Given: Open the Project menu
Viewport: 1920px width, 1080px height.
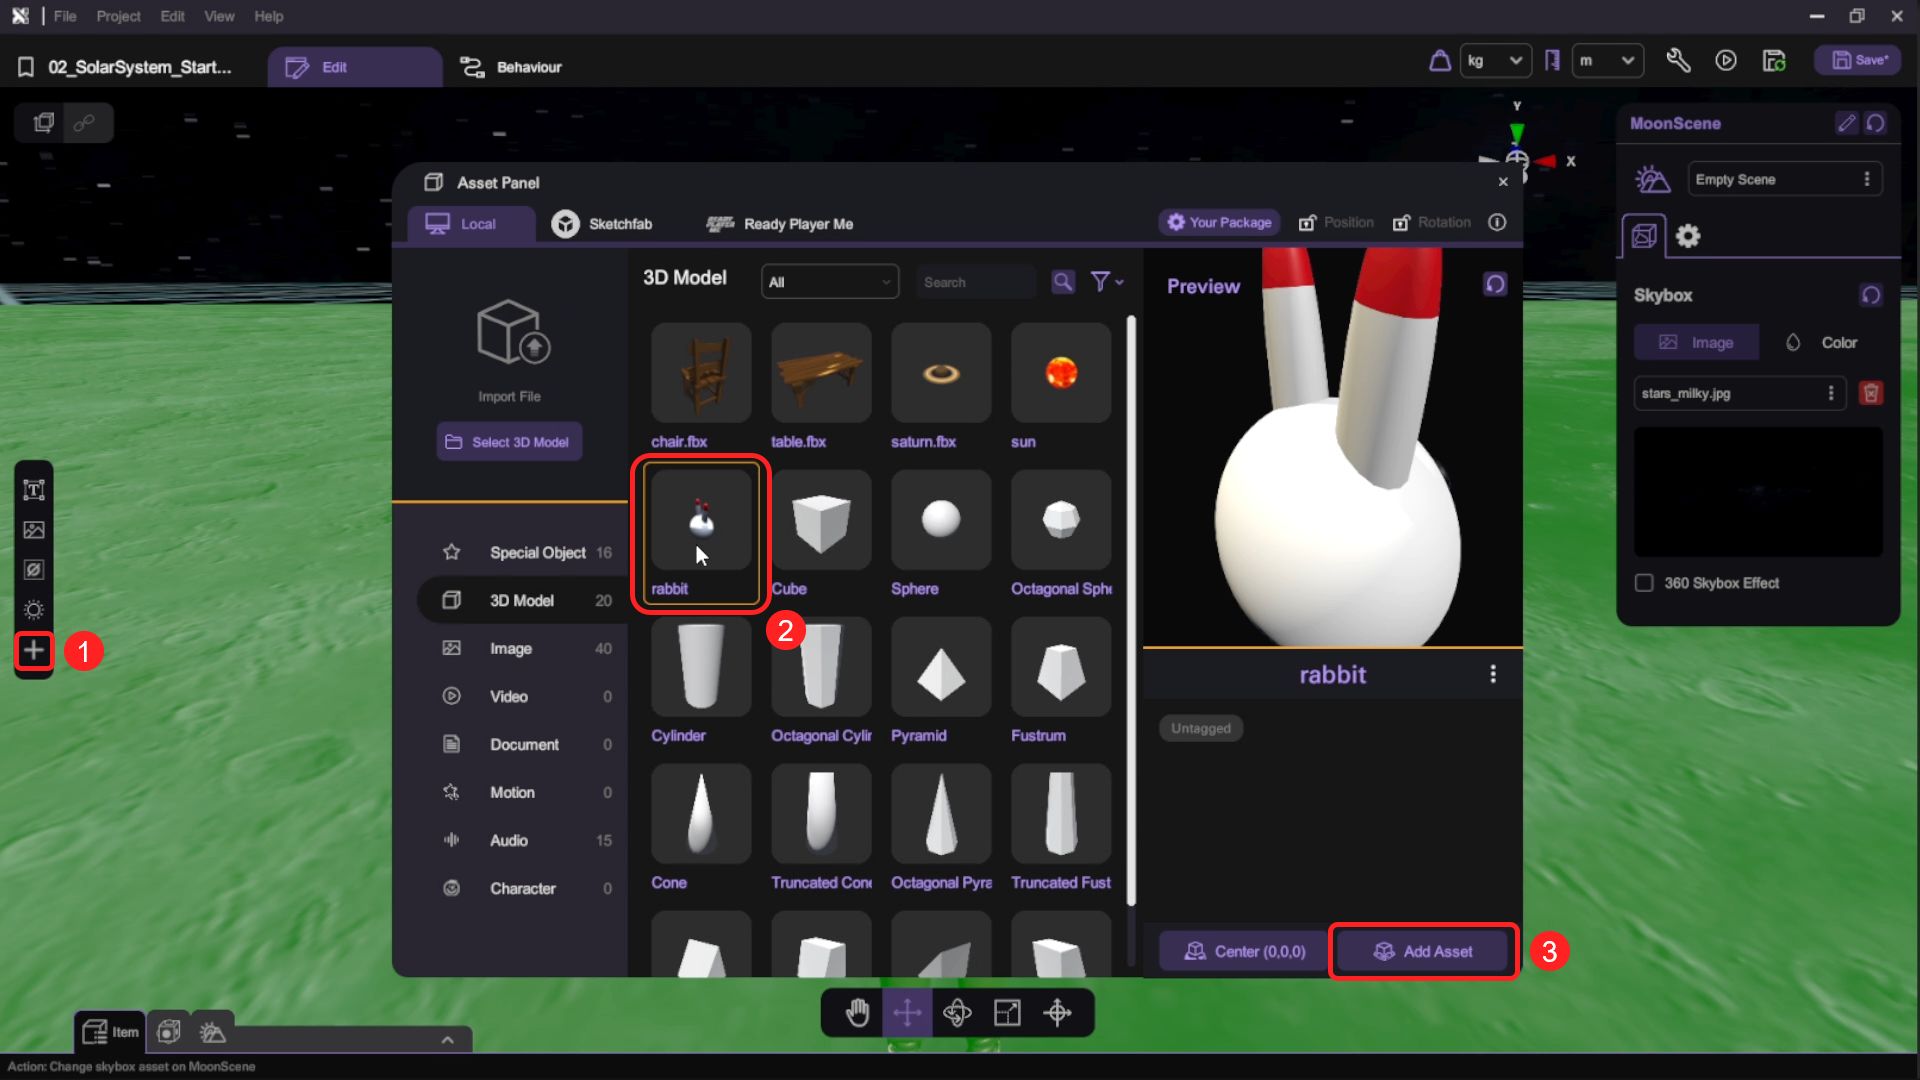Looking at the screenshot, I should tap(118, 16).
